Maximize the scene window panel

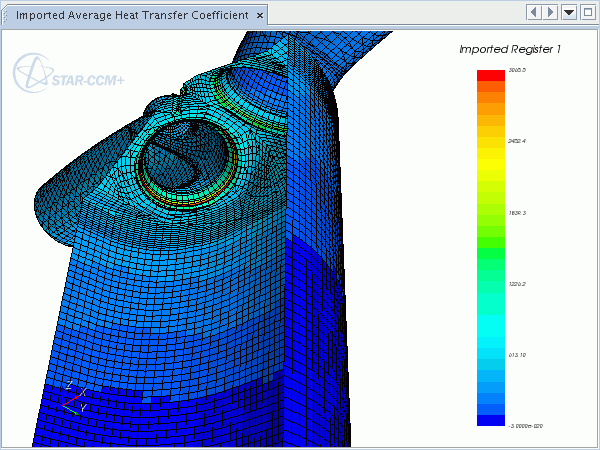pyautogui.click(x=587, y=12)
